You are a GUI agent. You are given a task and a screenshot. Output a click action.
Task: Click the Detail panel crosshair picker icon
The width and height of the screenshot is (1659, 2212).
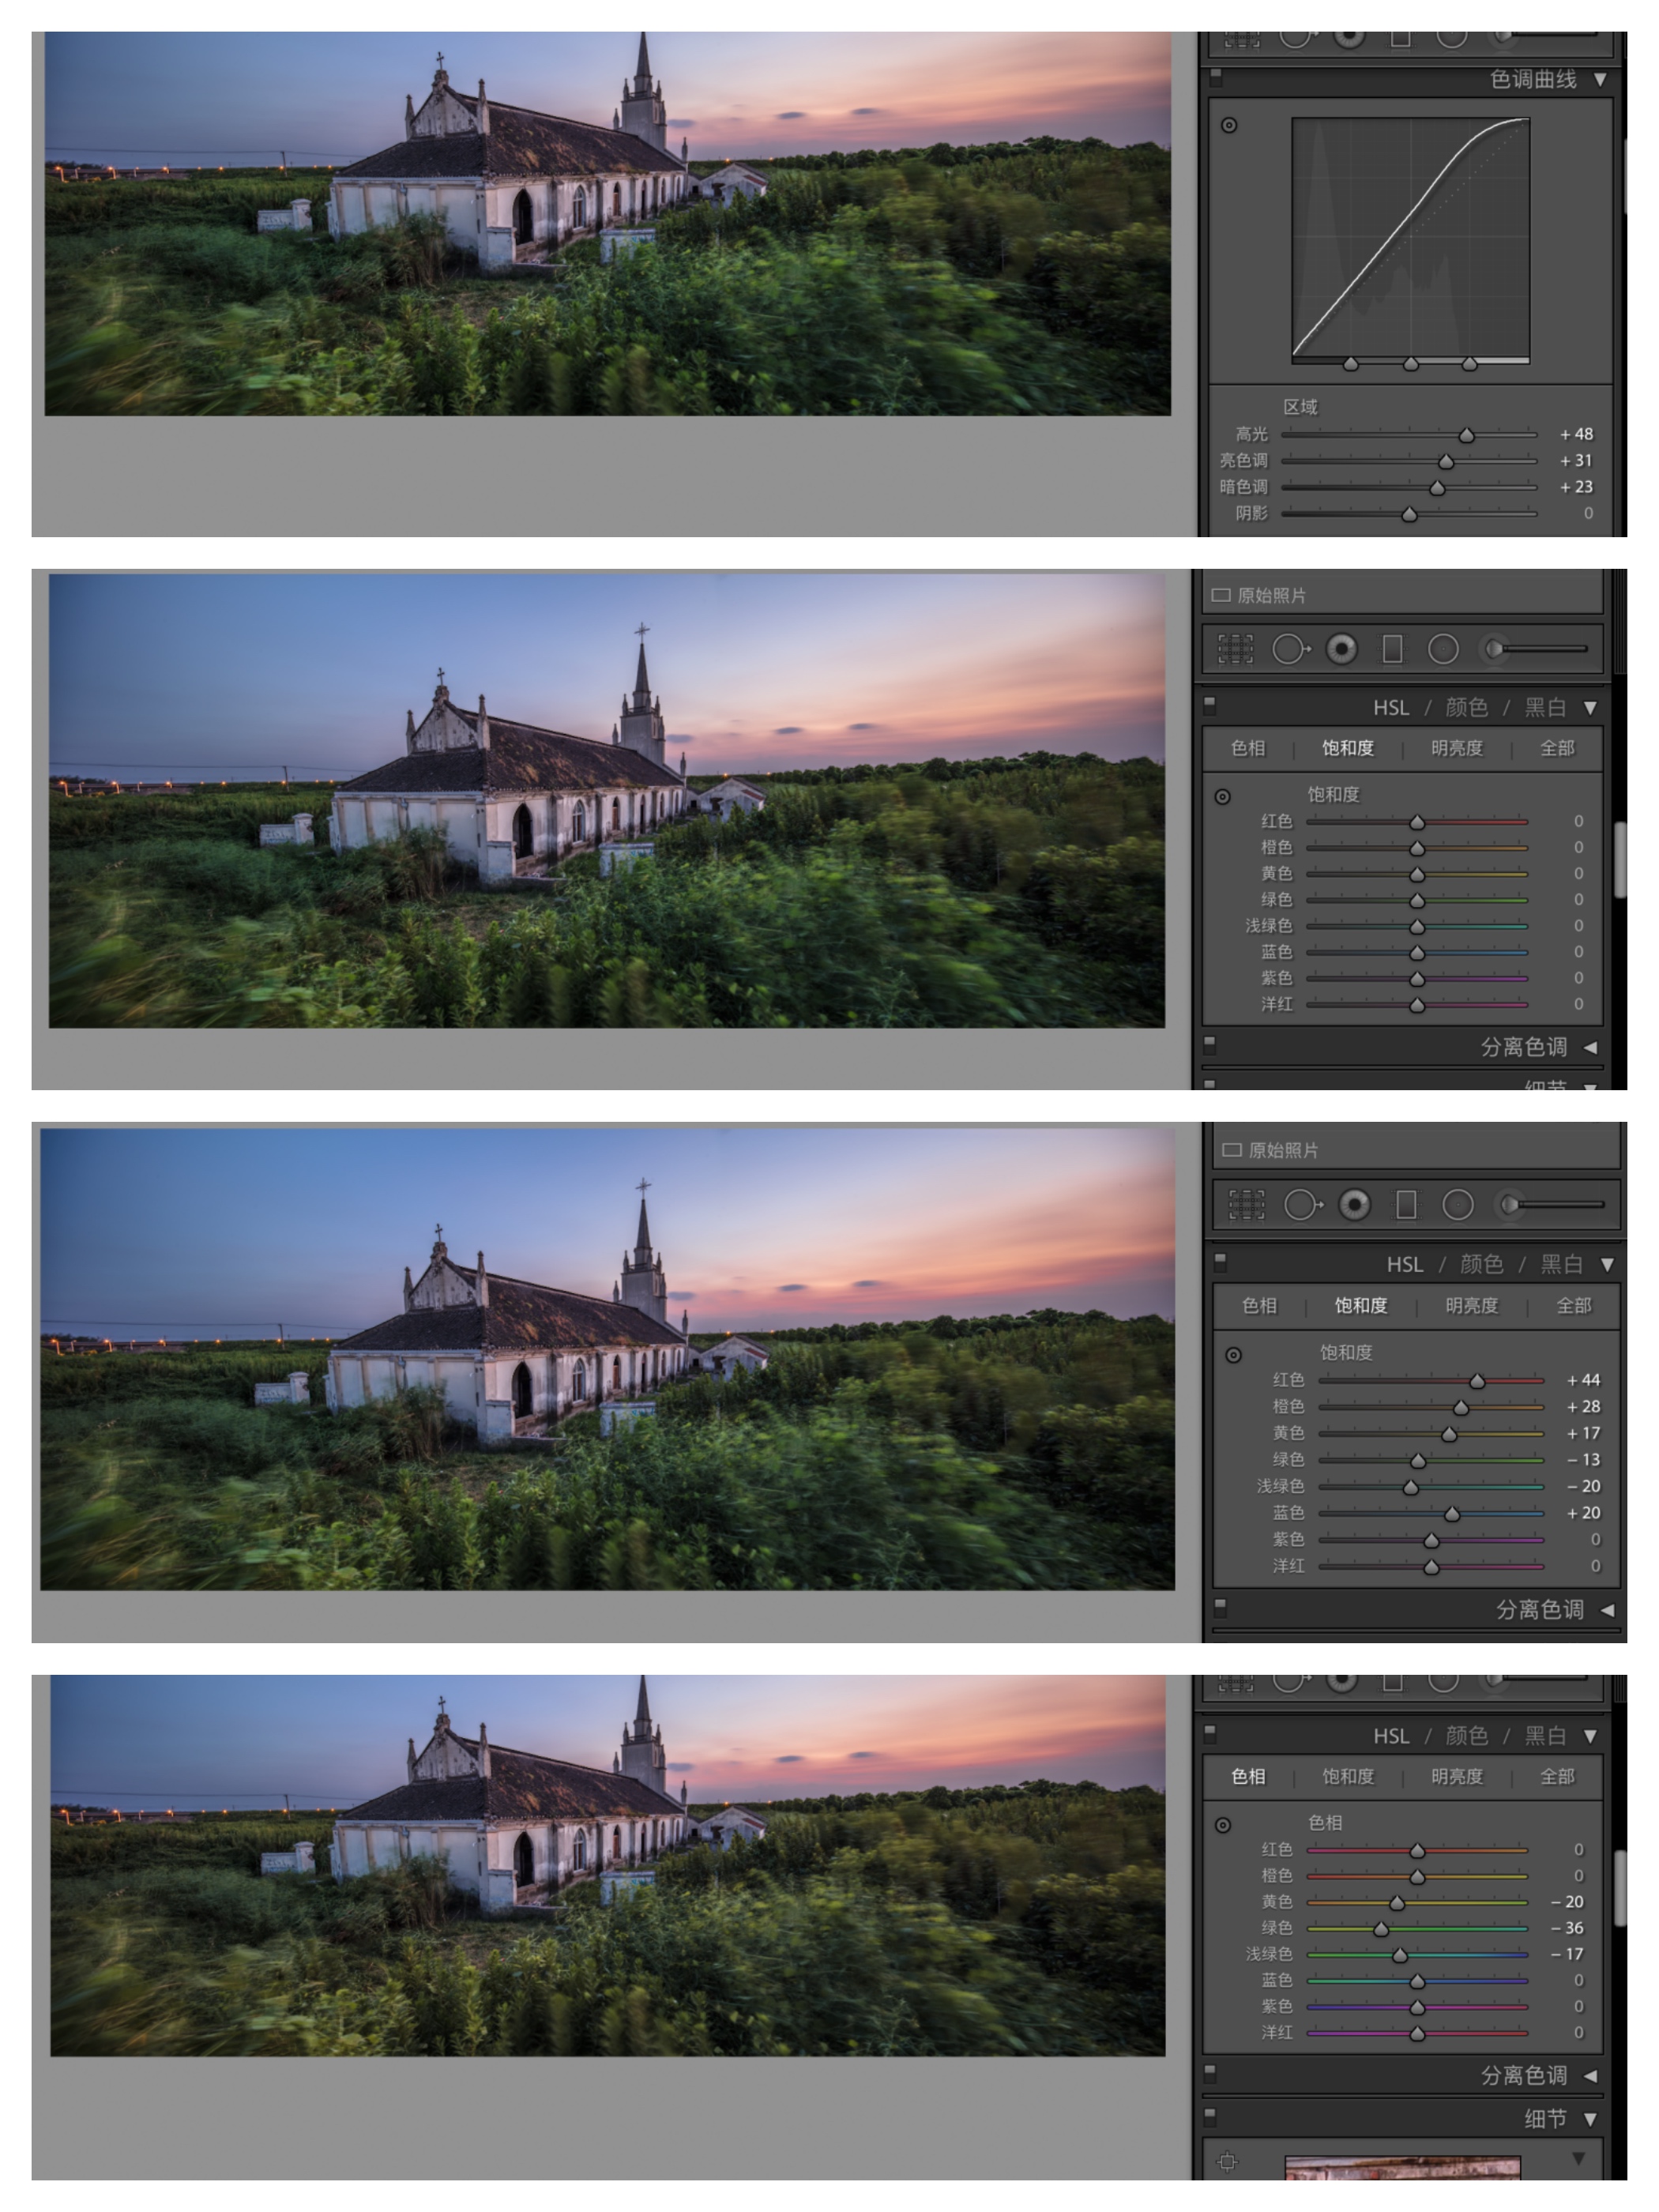pos(1228,2162)
